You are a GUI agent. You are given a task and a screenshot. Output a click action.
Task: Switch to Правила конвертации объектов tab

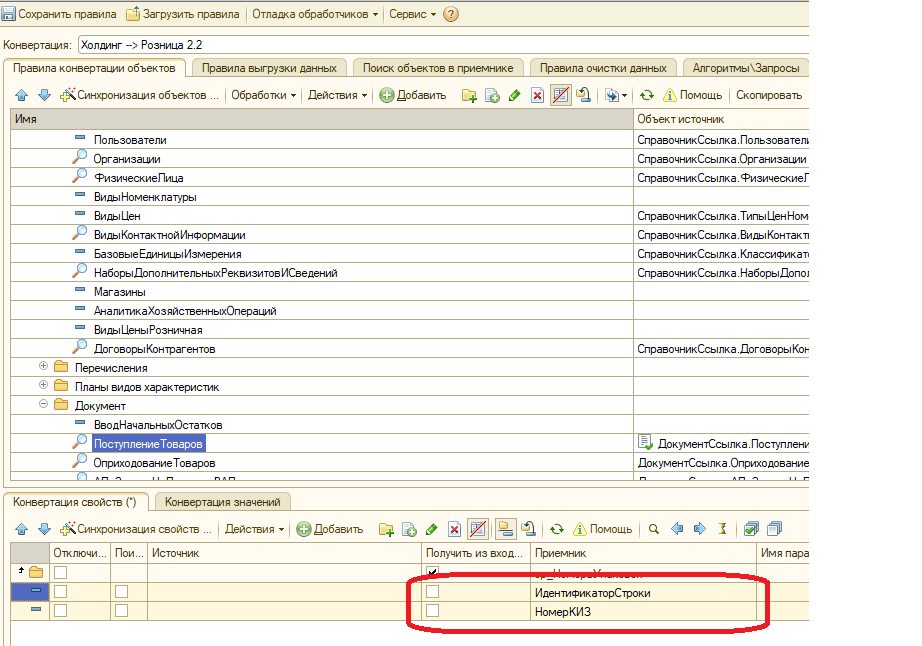click(x=94, y=68)
